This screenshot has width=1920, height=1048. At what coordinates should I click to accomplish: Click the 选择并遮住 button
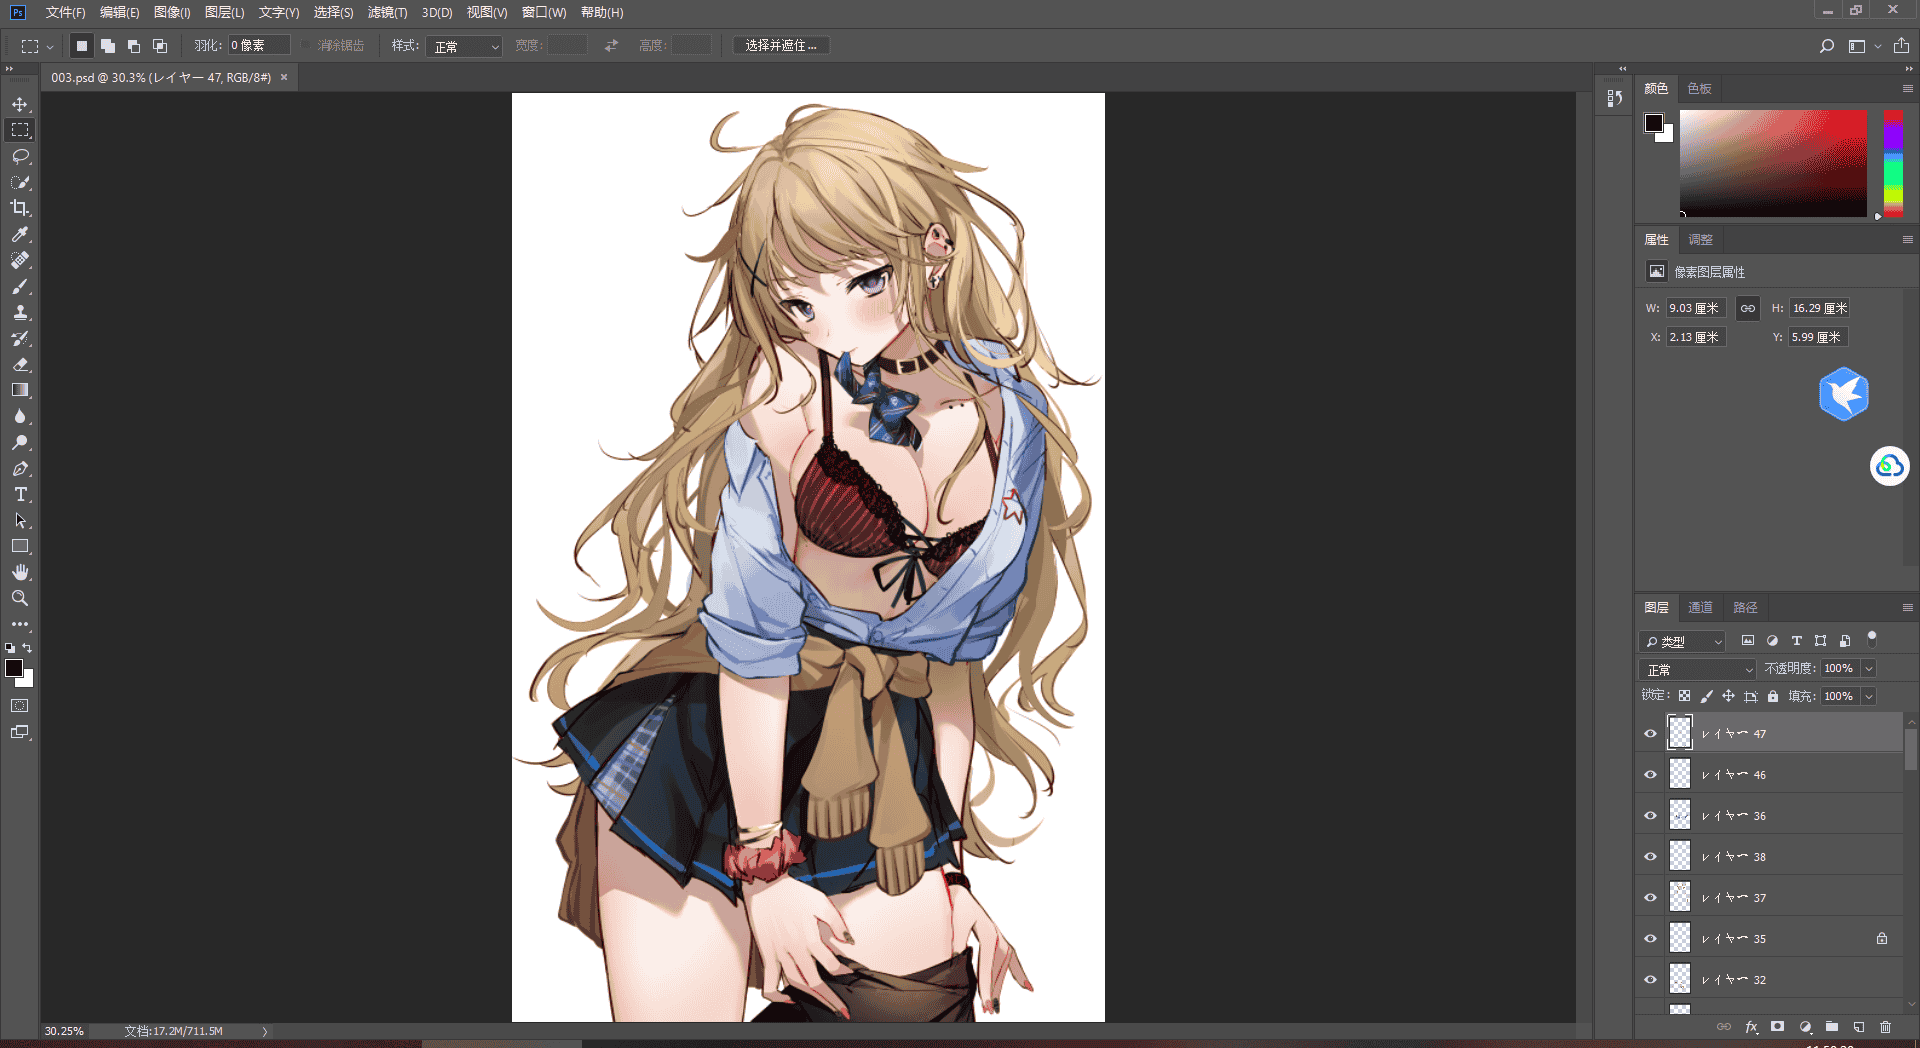[781, 46]
